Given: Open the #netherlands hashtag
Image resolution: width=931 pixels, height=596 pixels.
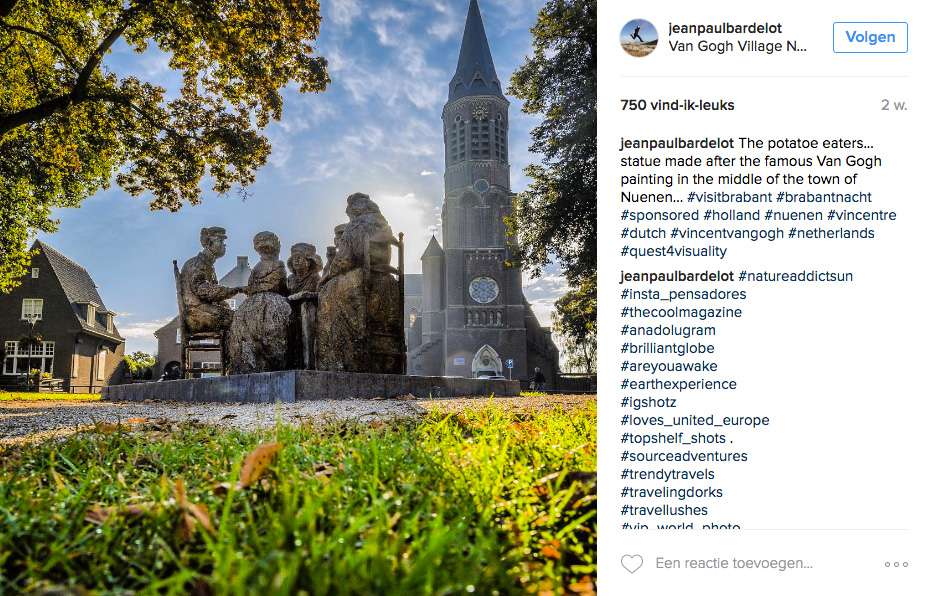Looking at the screenshot, I should 831,233.
